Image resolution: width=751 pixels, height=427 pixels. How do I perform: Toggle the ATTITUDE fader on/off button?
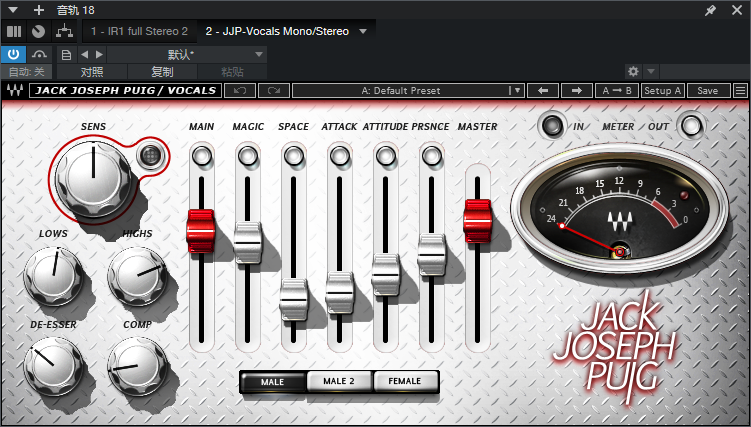click(x=386, y=156)
